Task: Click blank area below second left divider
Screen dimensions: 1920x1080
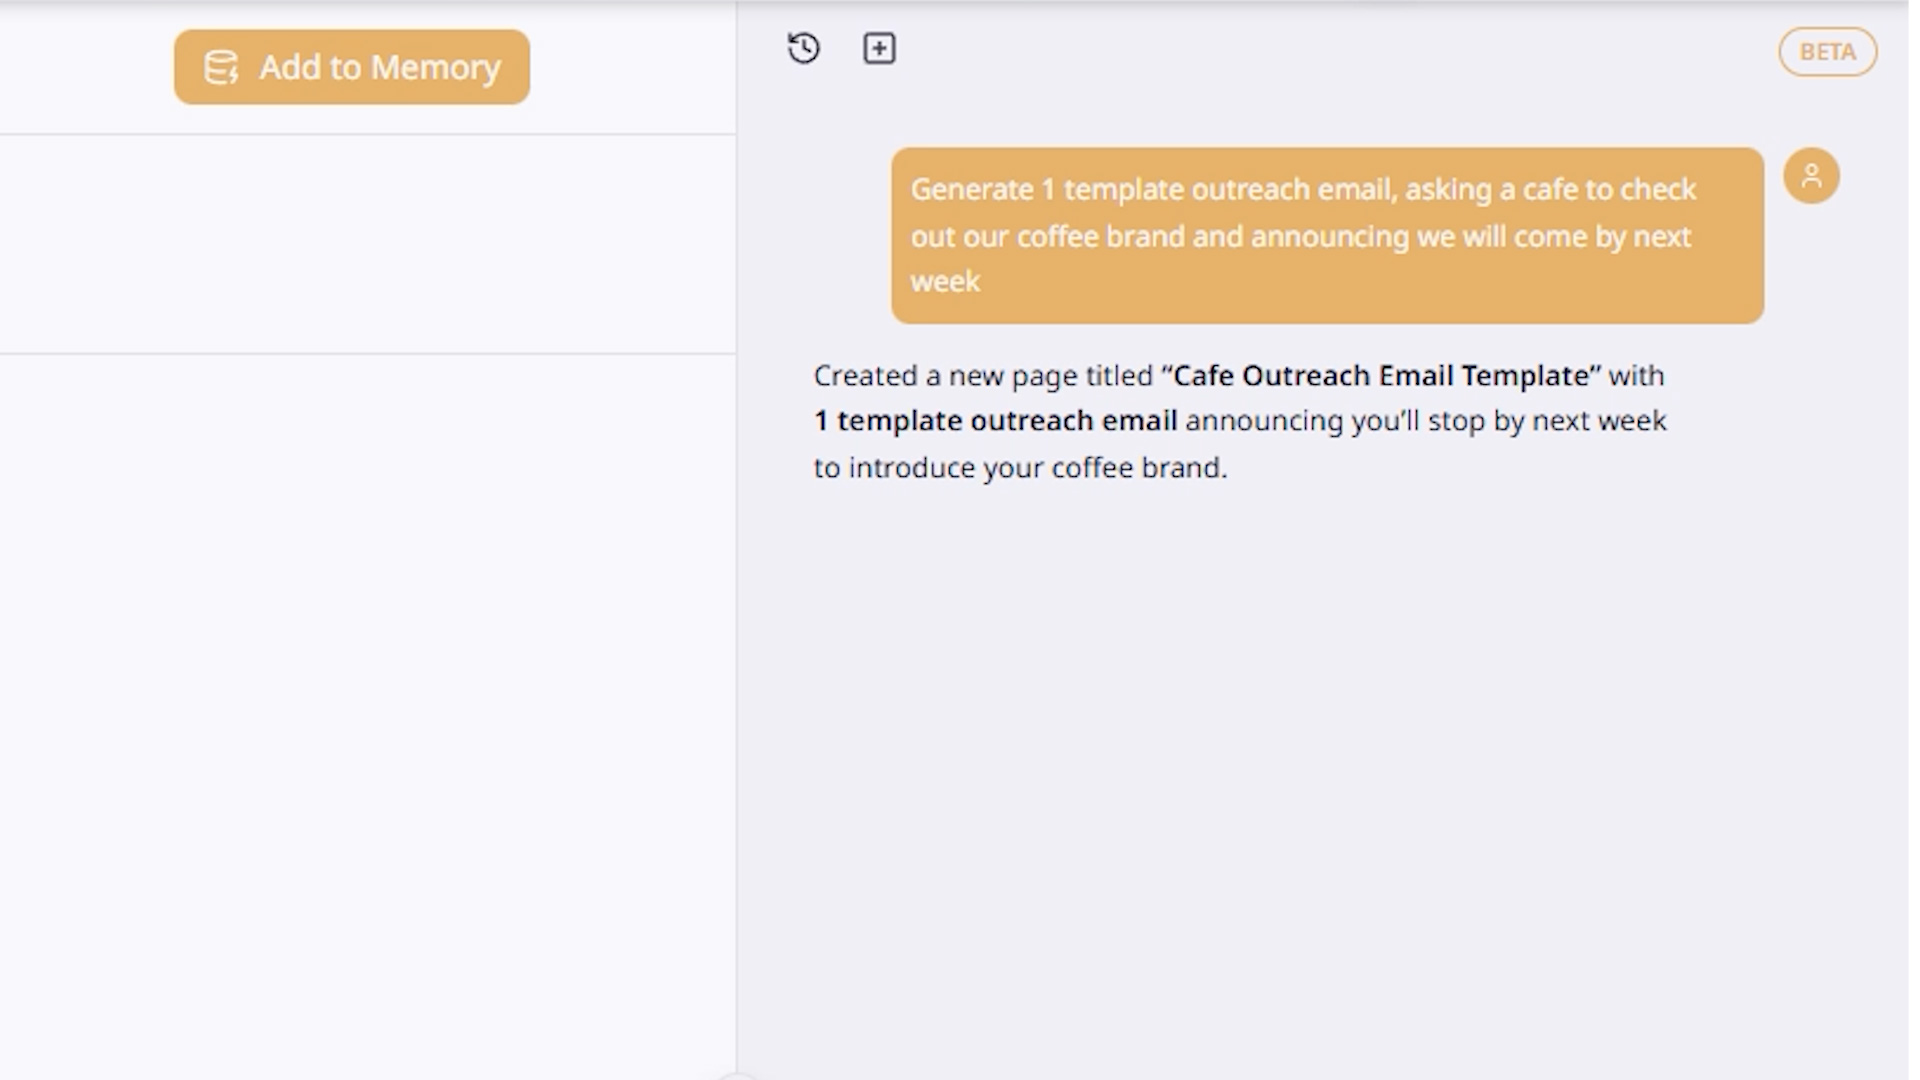Action: [368, 700]
